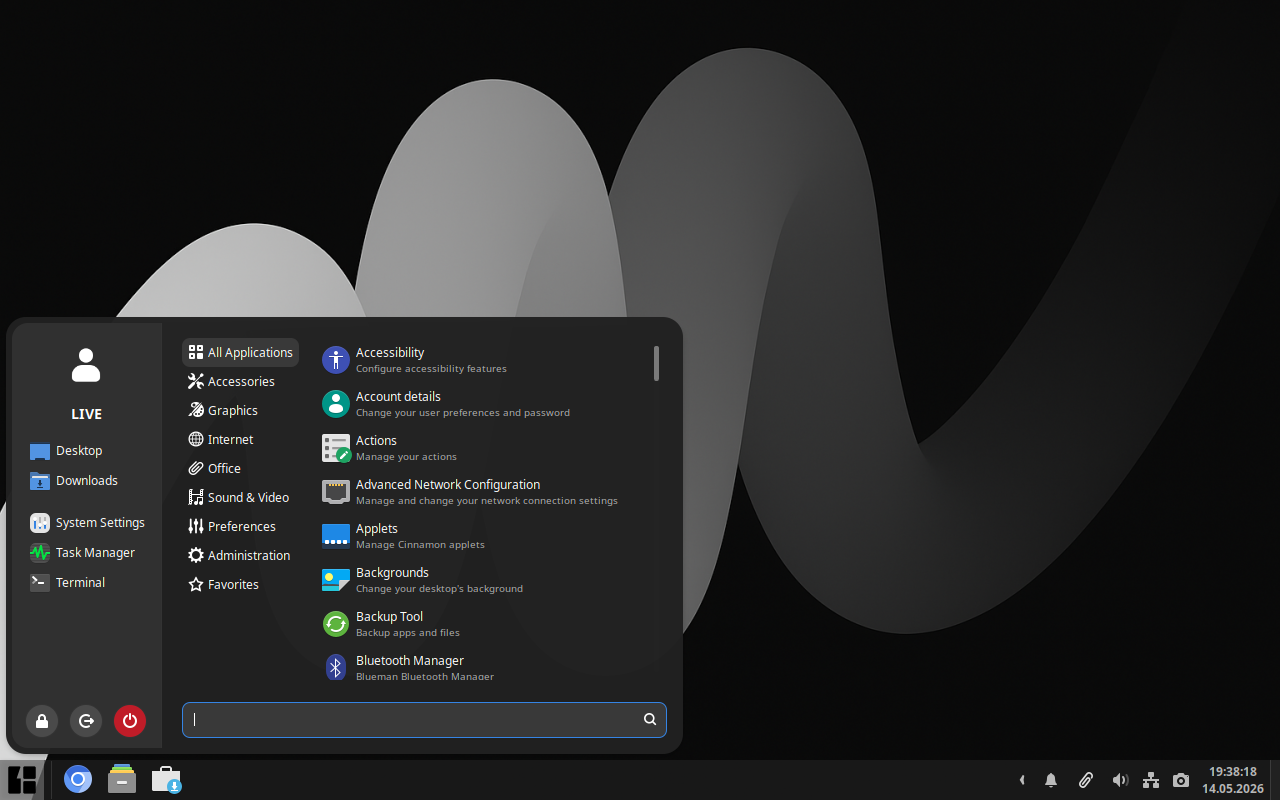Open the network tray icon
The height and width of the screenshot is (800, 1280).
(x=1151, y=780)
